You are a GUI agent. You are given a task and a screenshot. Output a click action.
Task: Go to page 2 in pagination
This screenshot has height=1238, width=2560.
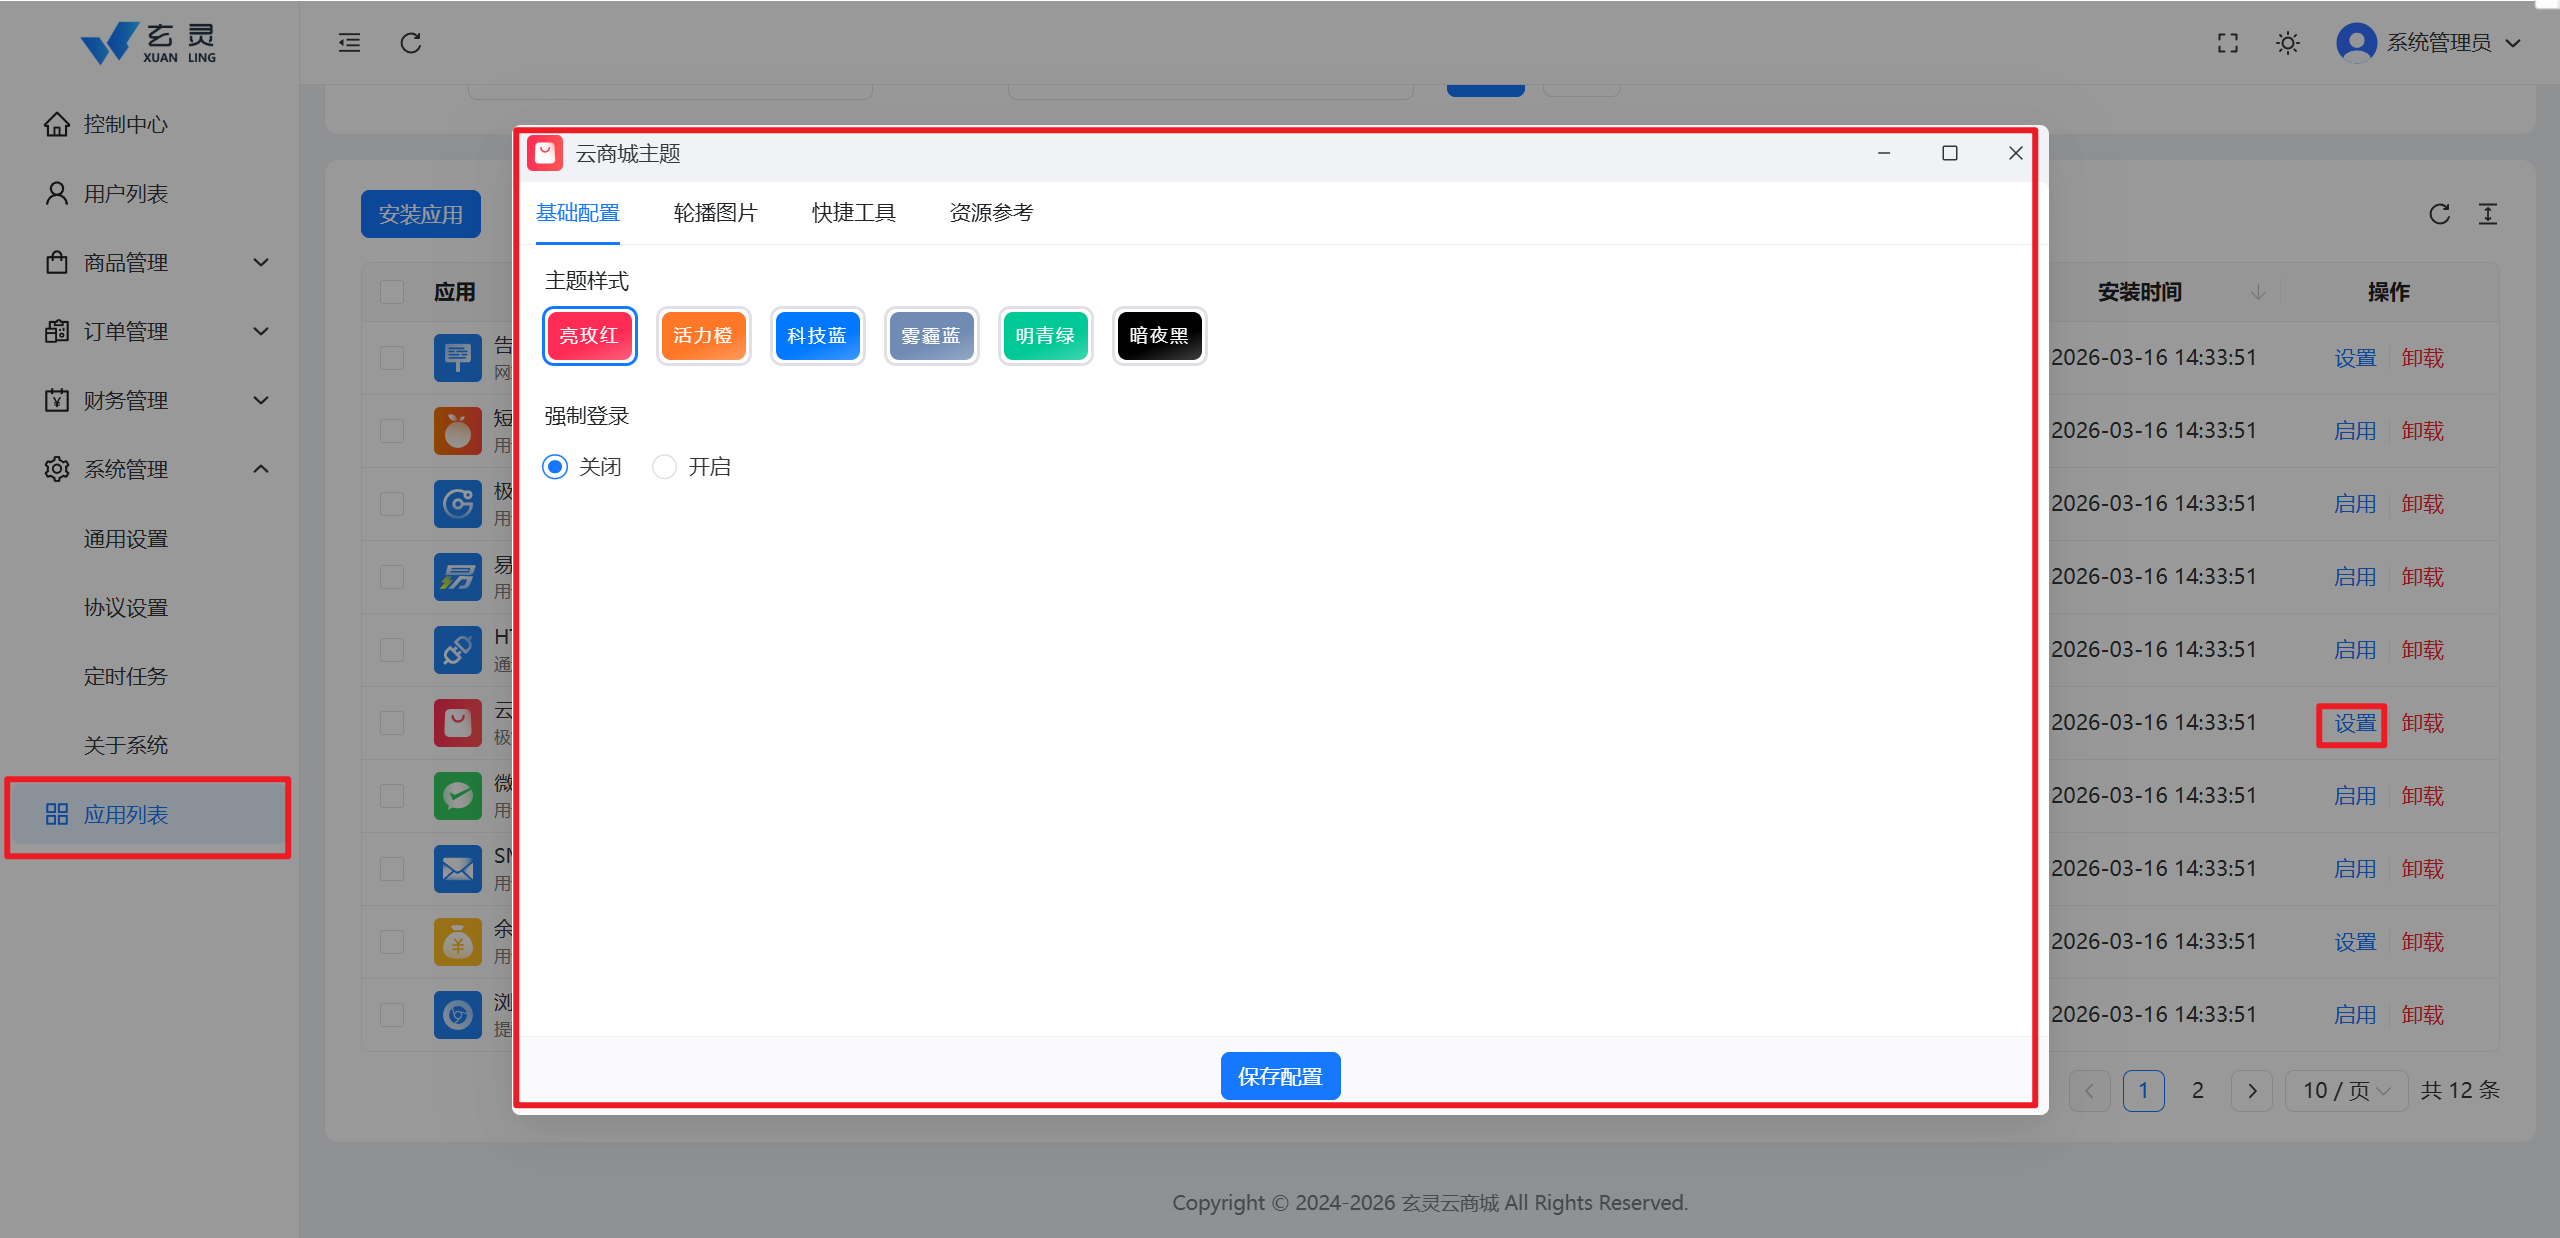click(x=2198, y=1090)
